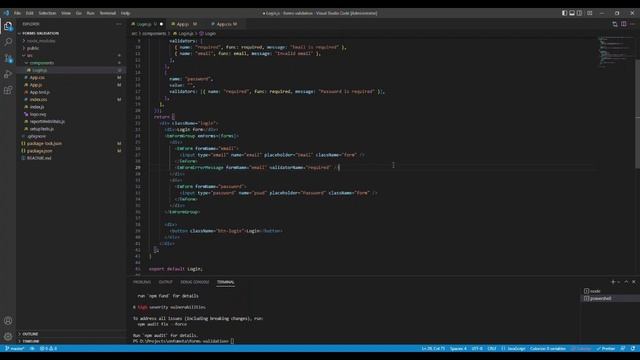Split the editor to the right
This screenshot has height=360, width=640.
[x=624, y=24]
